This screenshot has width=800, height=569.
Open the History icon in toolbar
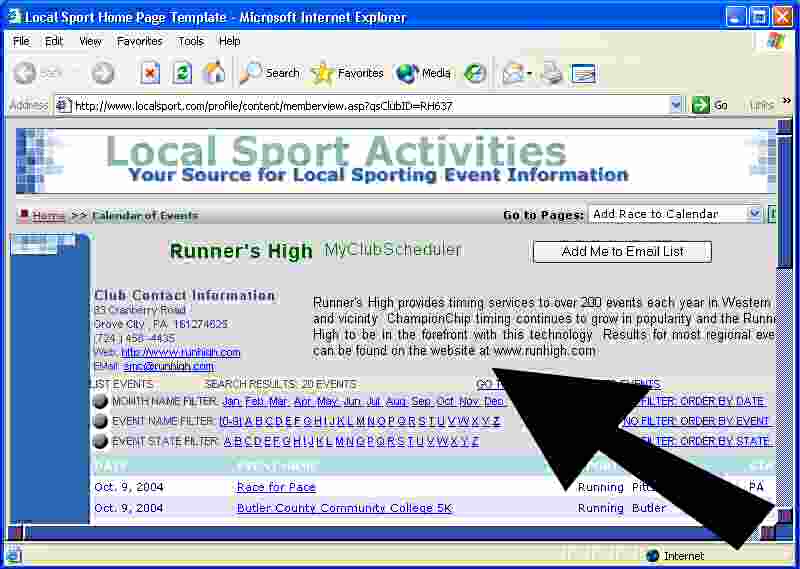(x=475, y=73)
